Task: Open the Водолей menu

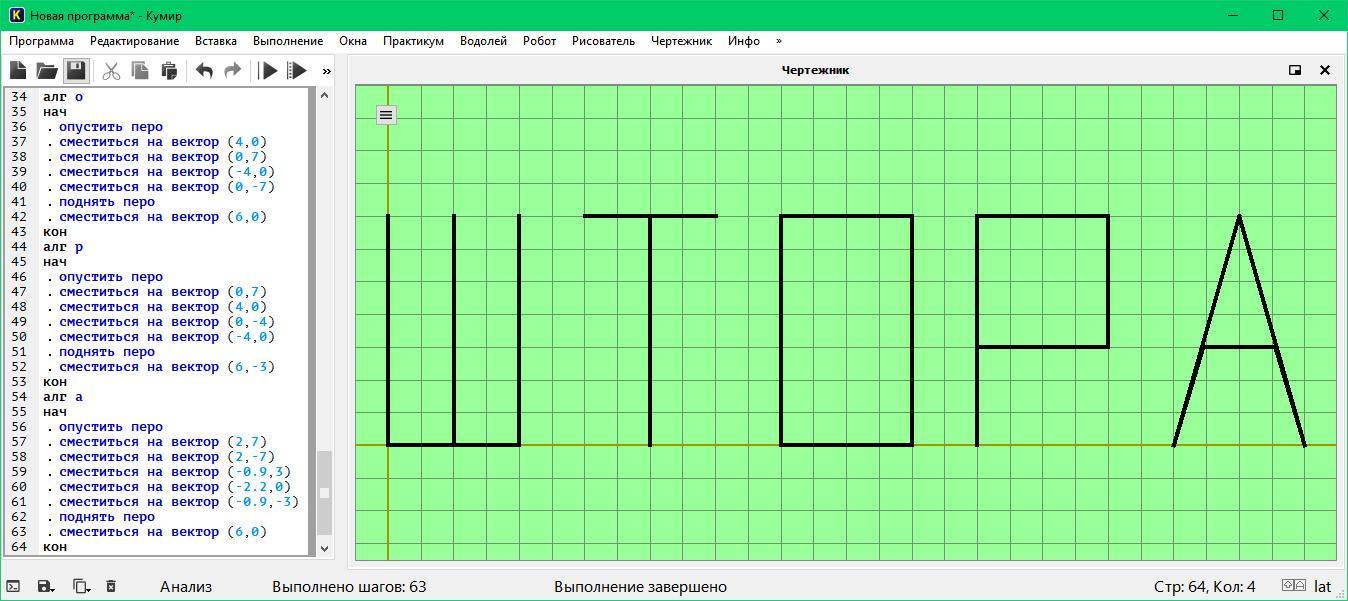Action: point(483,41)
